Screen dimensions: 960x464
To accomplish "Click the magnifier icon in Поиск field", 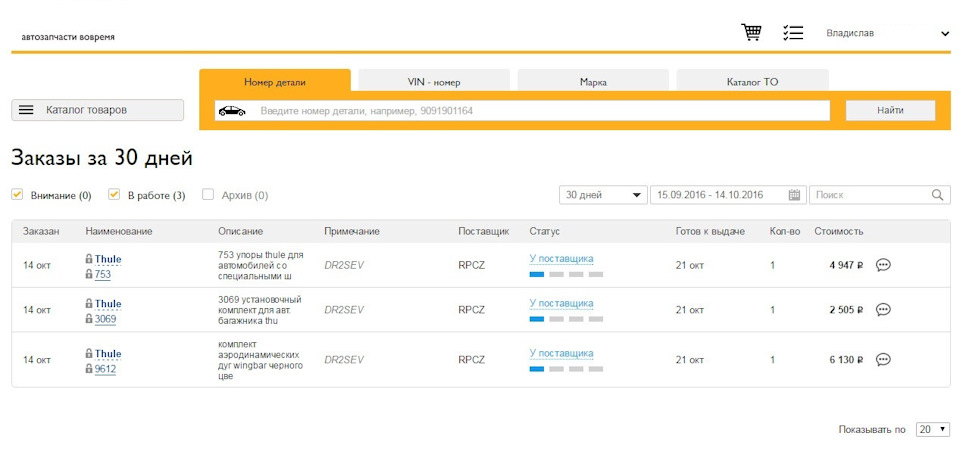I will click(937, 195).
